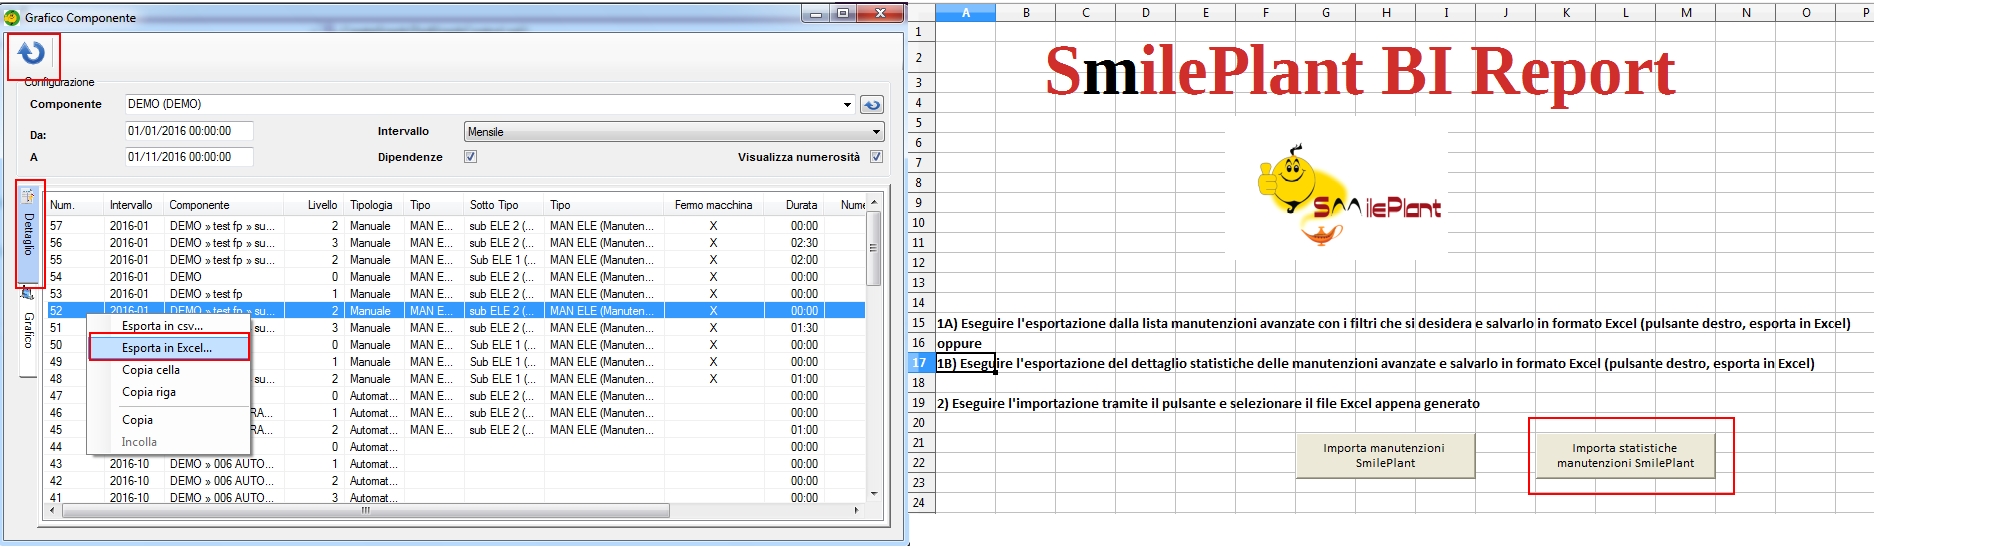
Task: Choose Copia riga in the context menu
Action: 149,392
